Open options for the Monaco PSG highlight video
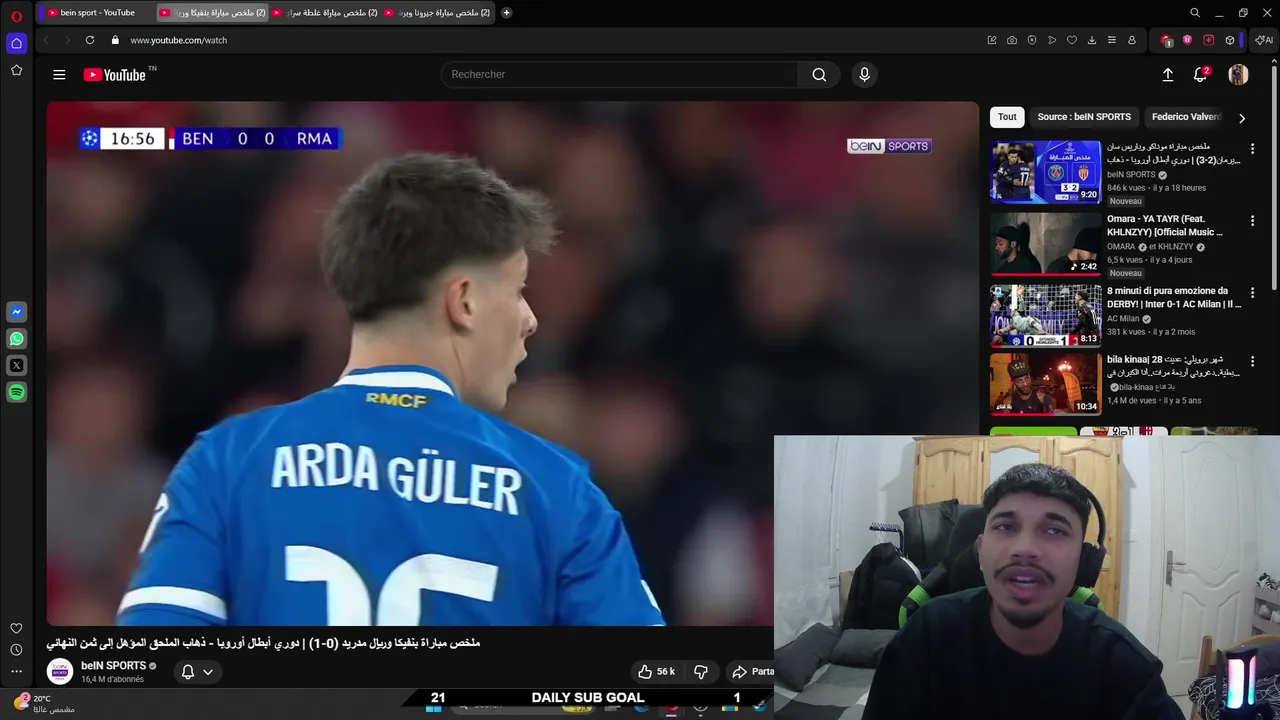 point(1252,149)
